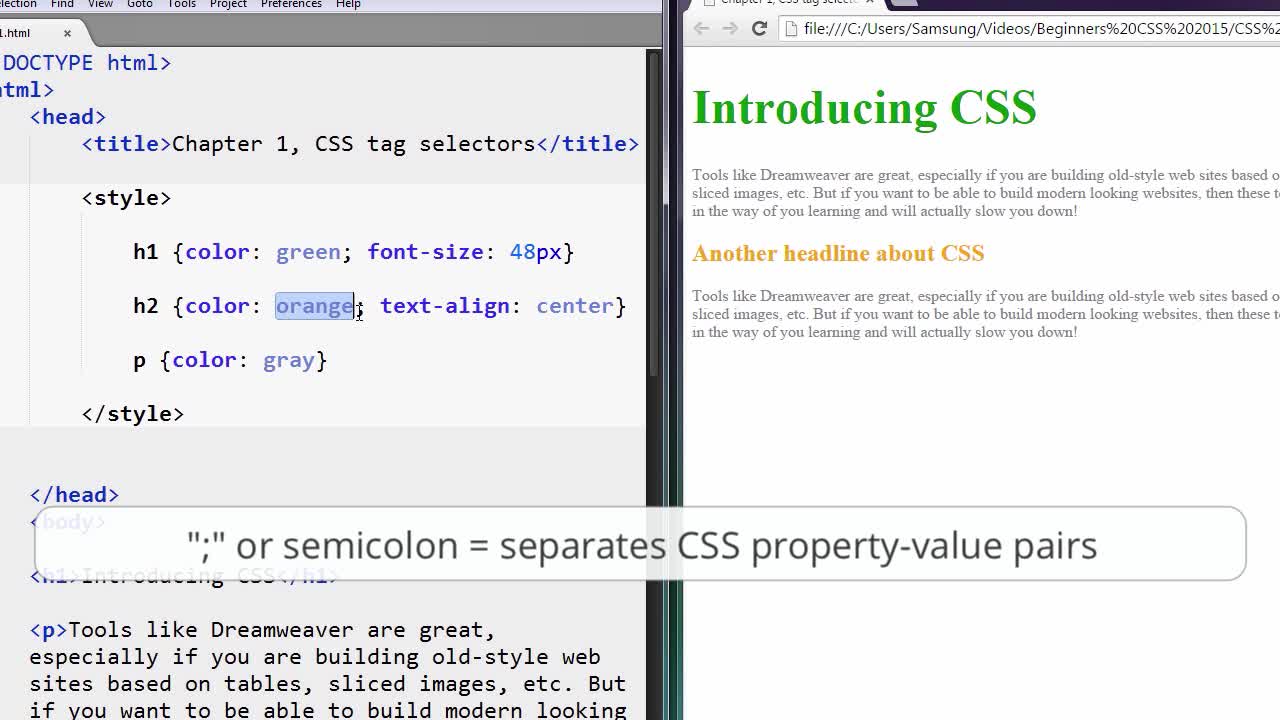Open the View menu

click(x=100, y=4)
